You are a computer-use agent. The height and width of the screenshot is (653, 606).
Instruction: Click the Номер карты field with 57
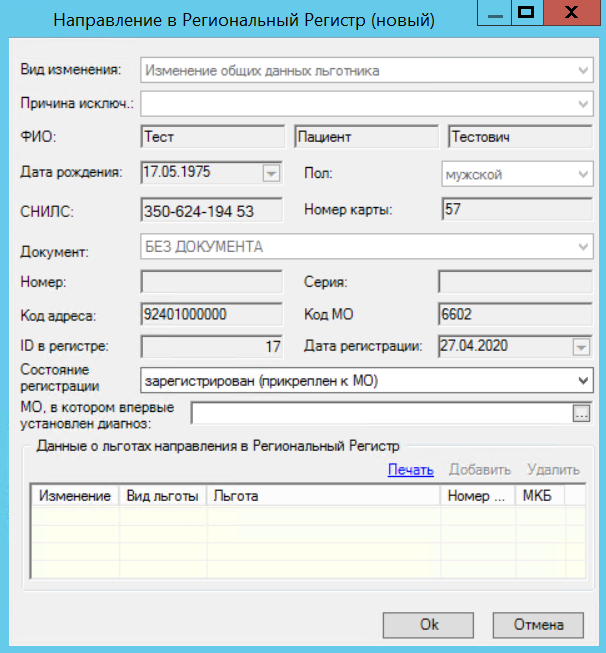(517, 209)
